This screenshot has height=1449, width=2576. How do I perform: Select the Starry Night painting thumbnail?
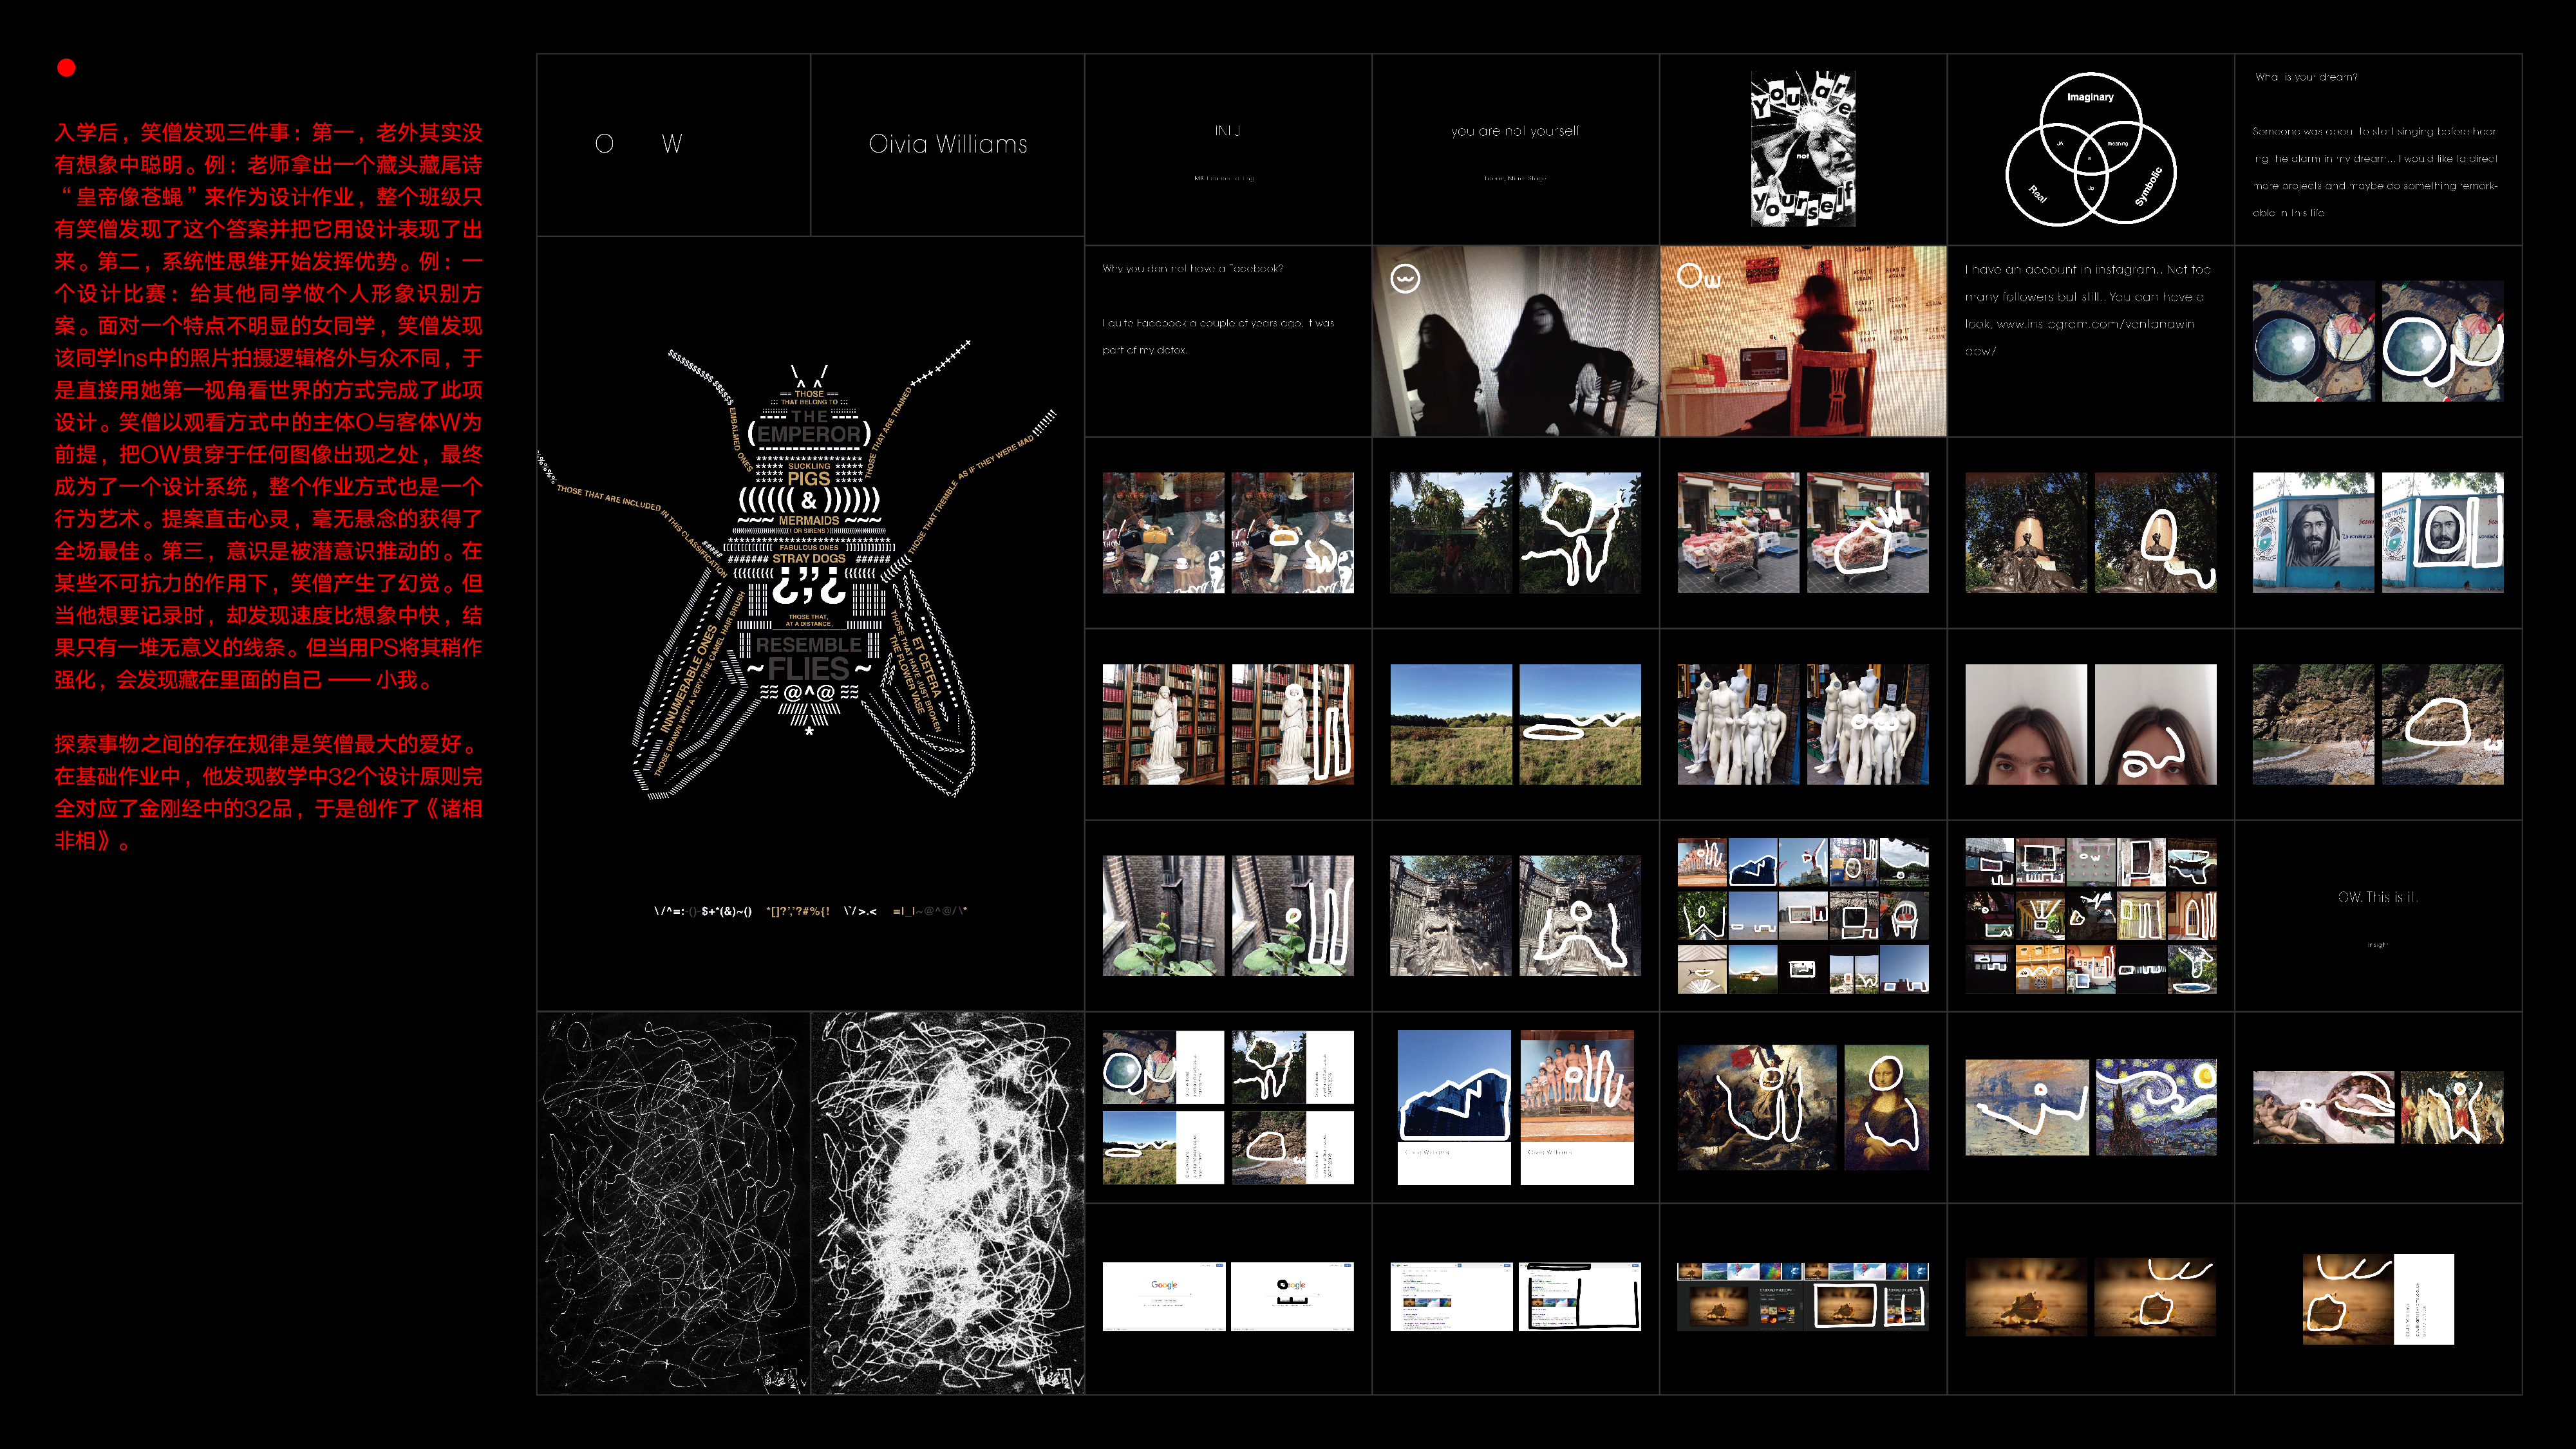click(2155, 1107)
